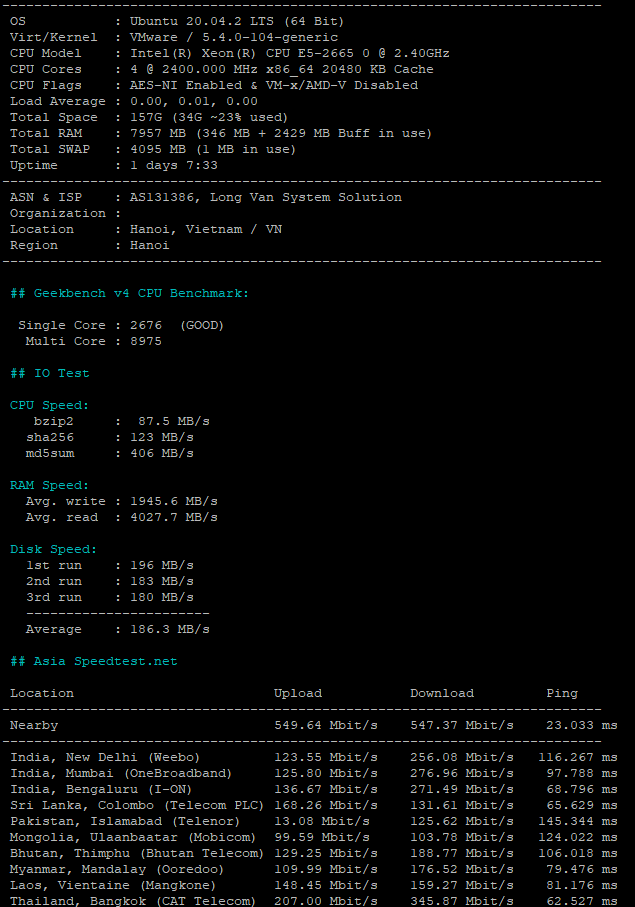The width and height of the screenshot is (635, 907).
Task: Click the ASN & ISP AS131386 line
Action: [206, 197]
